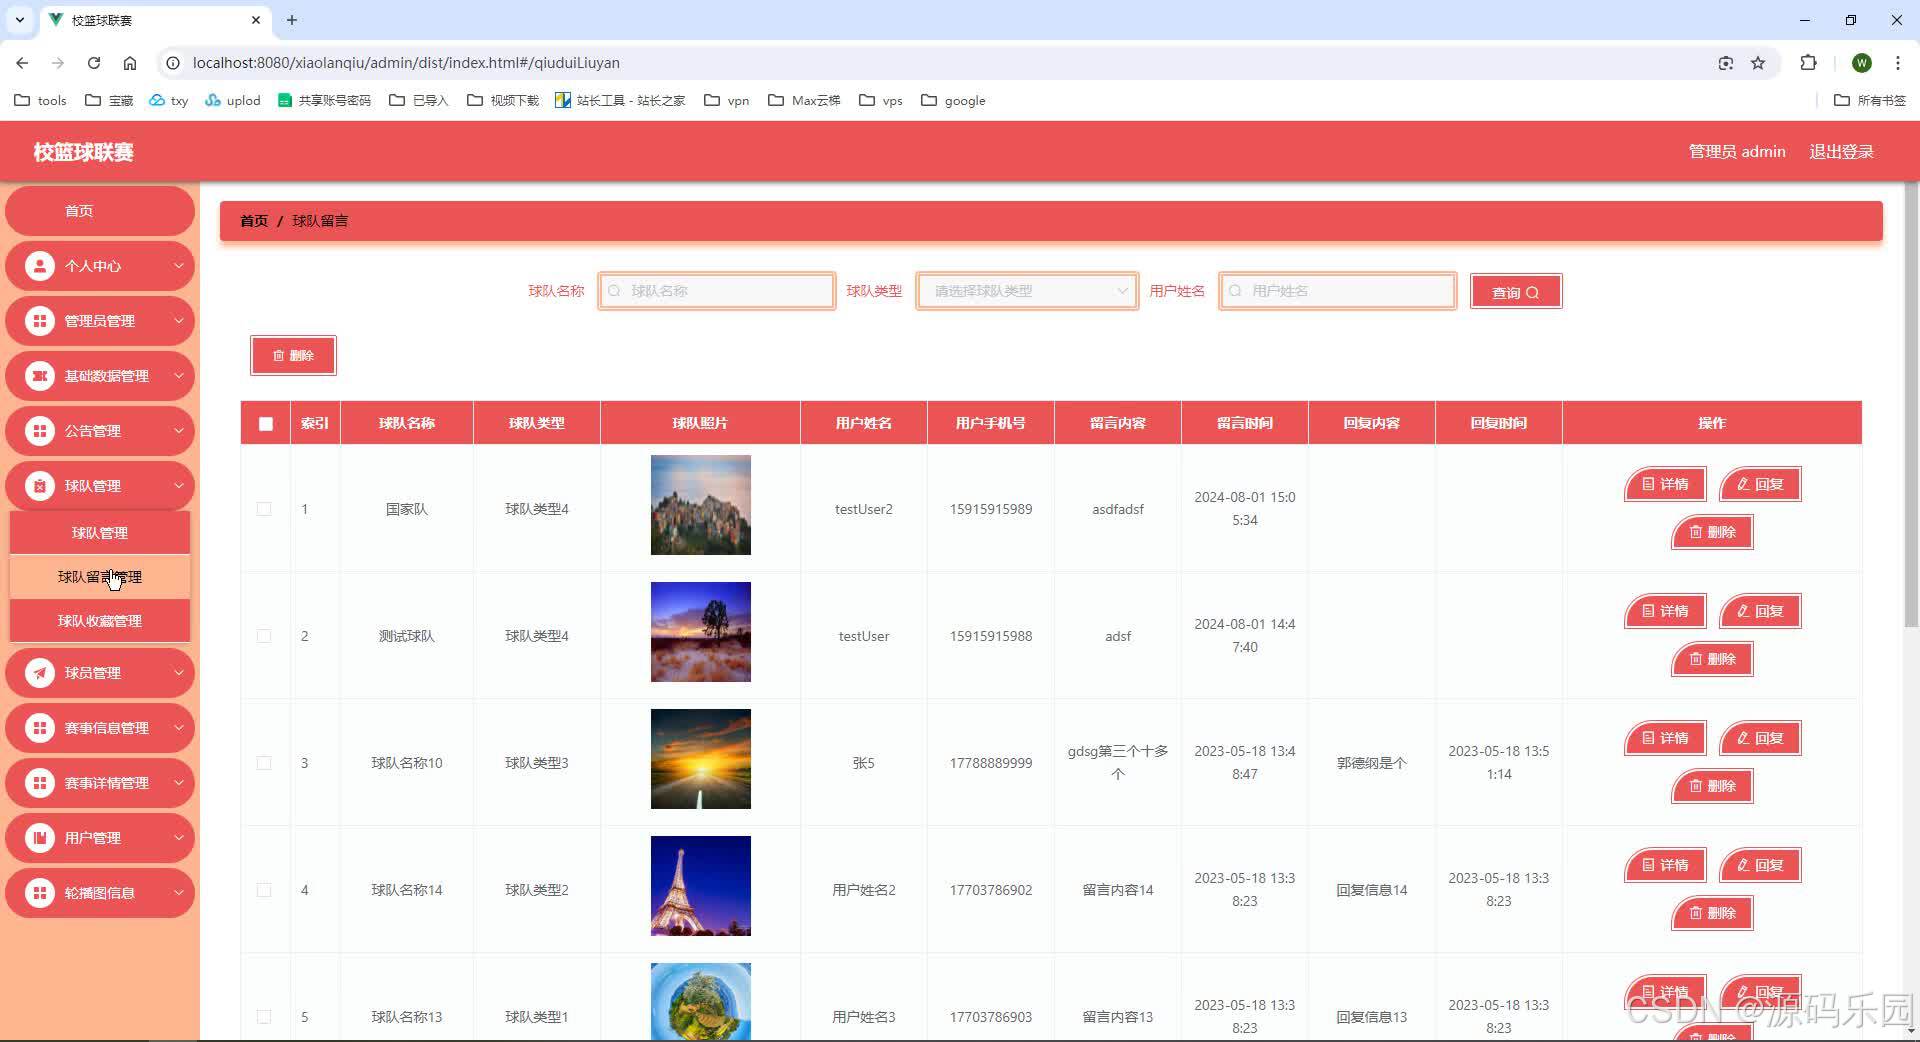Click the 基础数据管理 sidebar icon
The width and height of the screenshot is (1920, 1042).
click(x=39, y=375)
